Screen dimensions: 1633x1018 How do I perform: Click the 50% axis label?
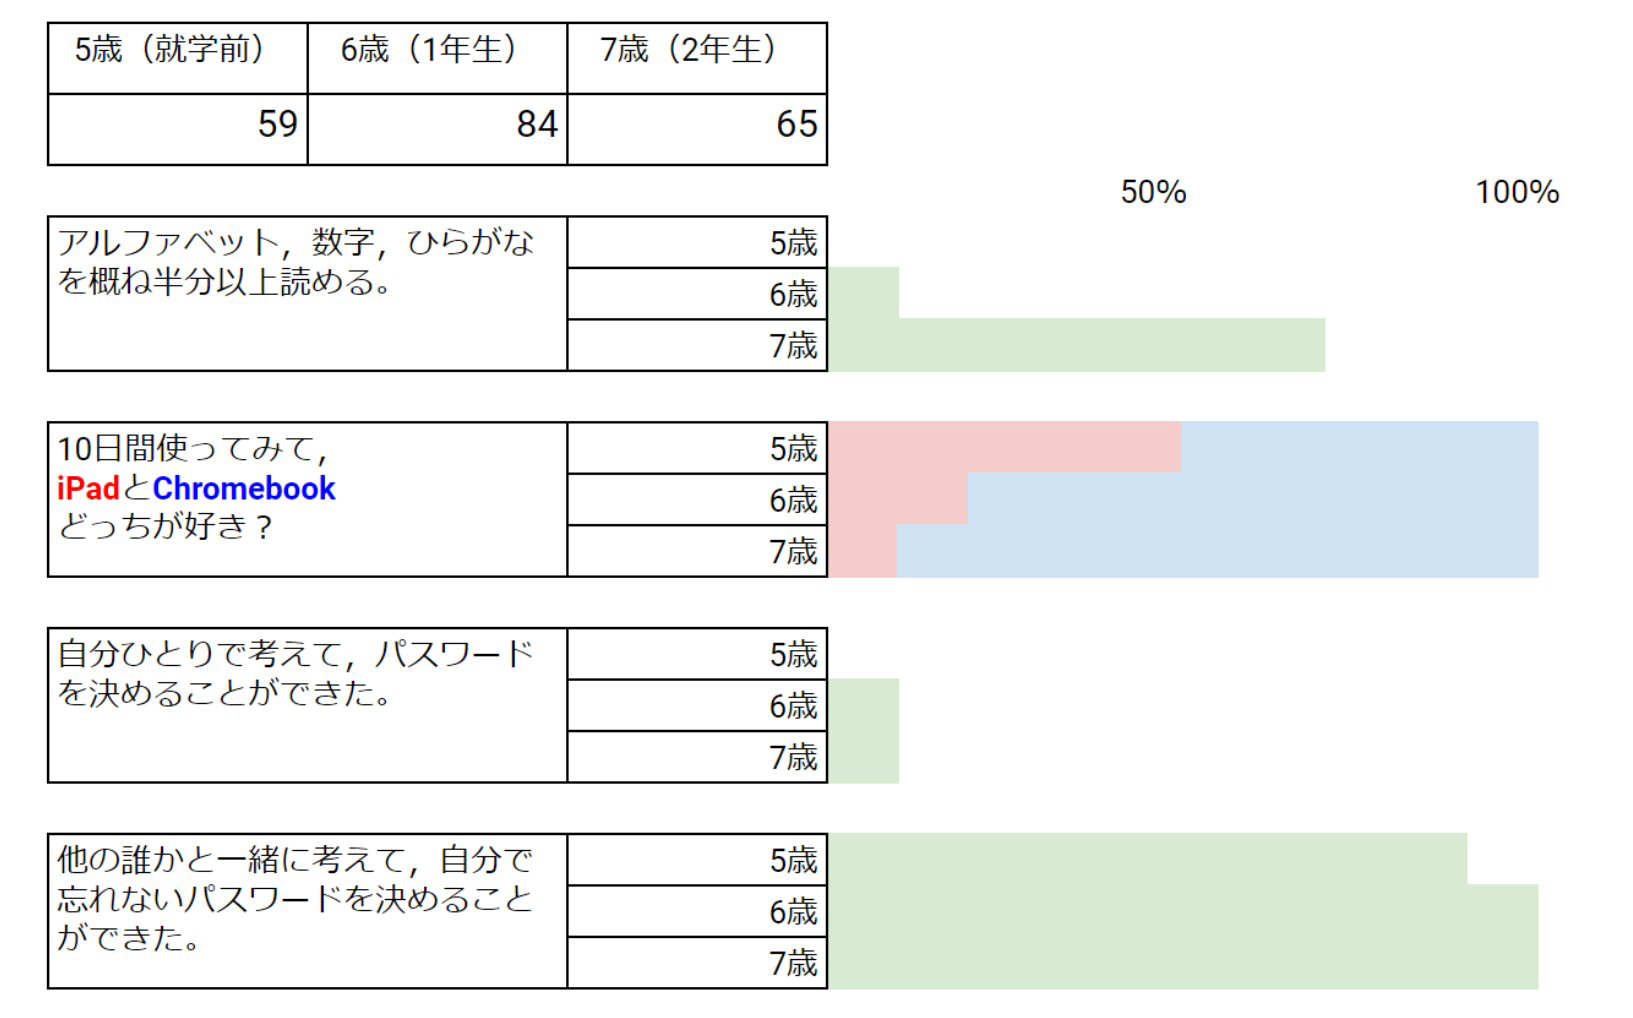pyautogui.click(x=1153, y=192)
